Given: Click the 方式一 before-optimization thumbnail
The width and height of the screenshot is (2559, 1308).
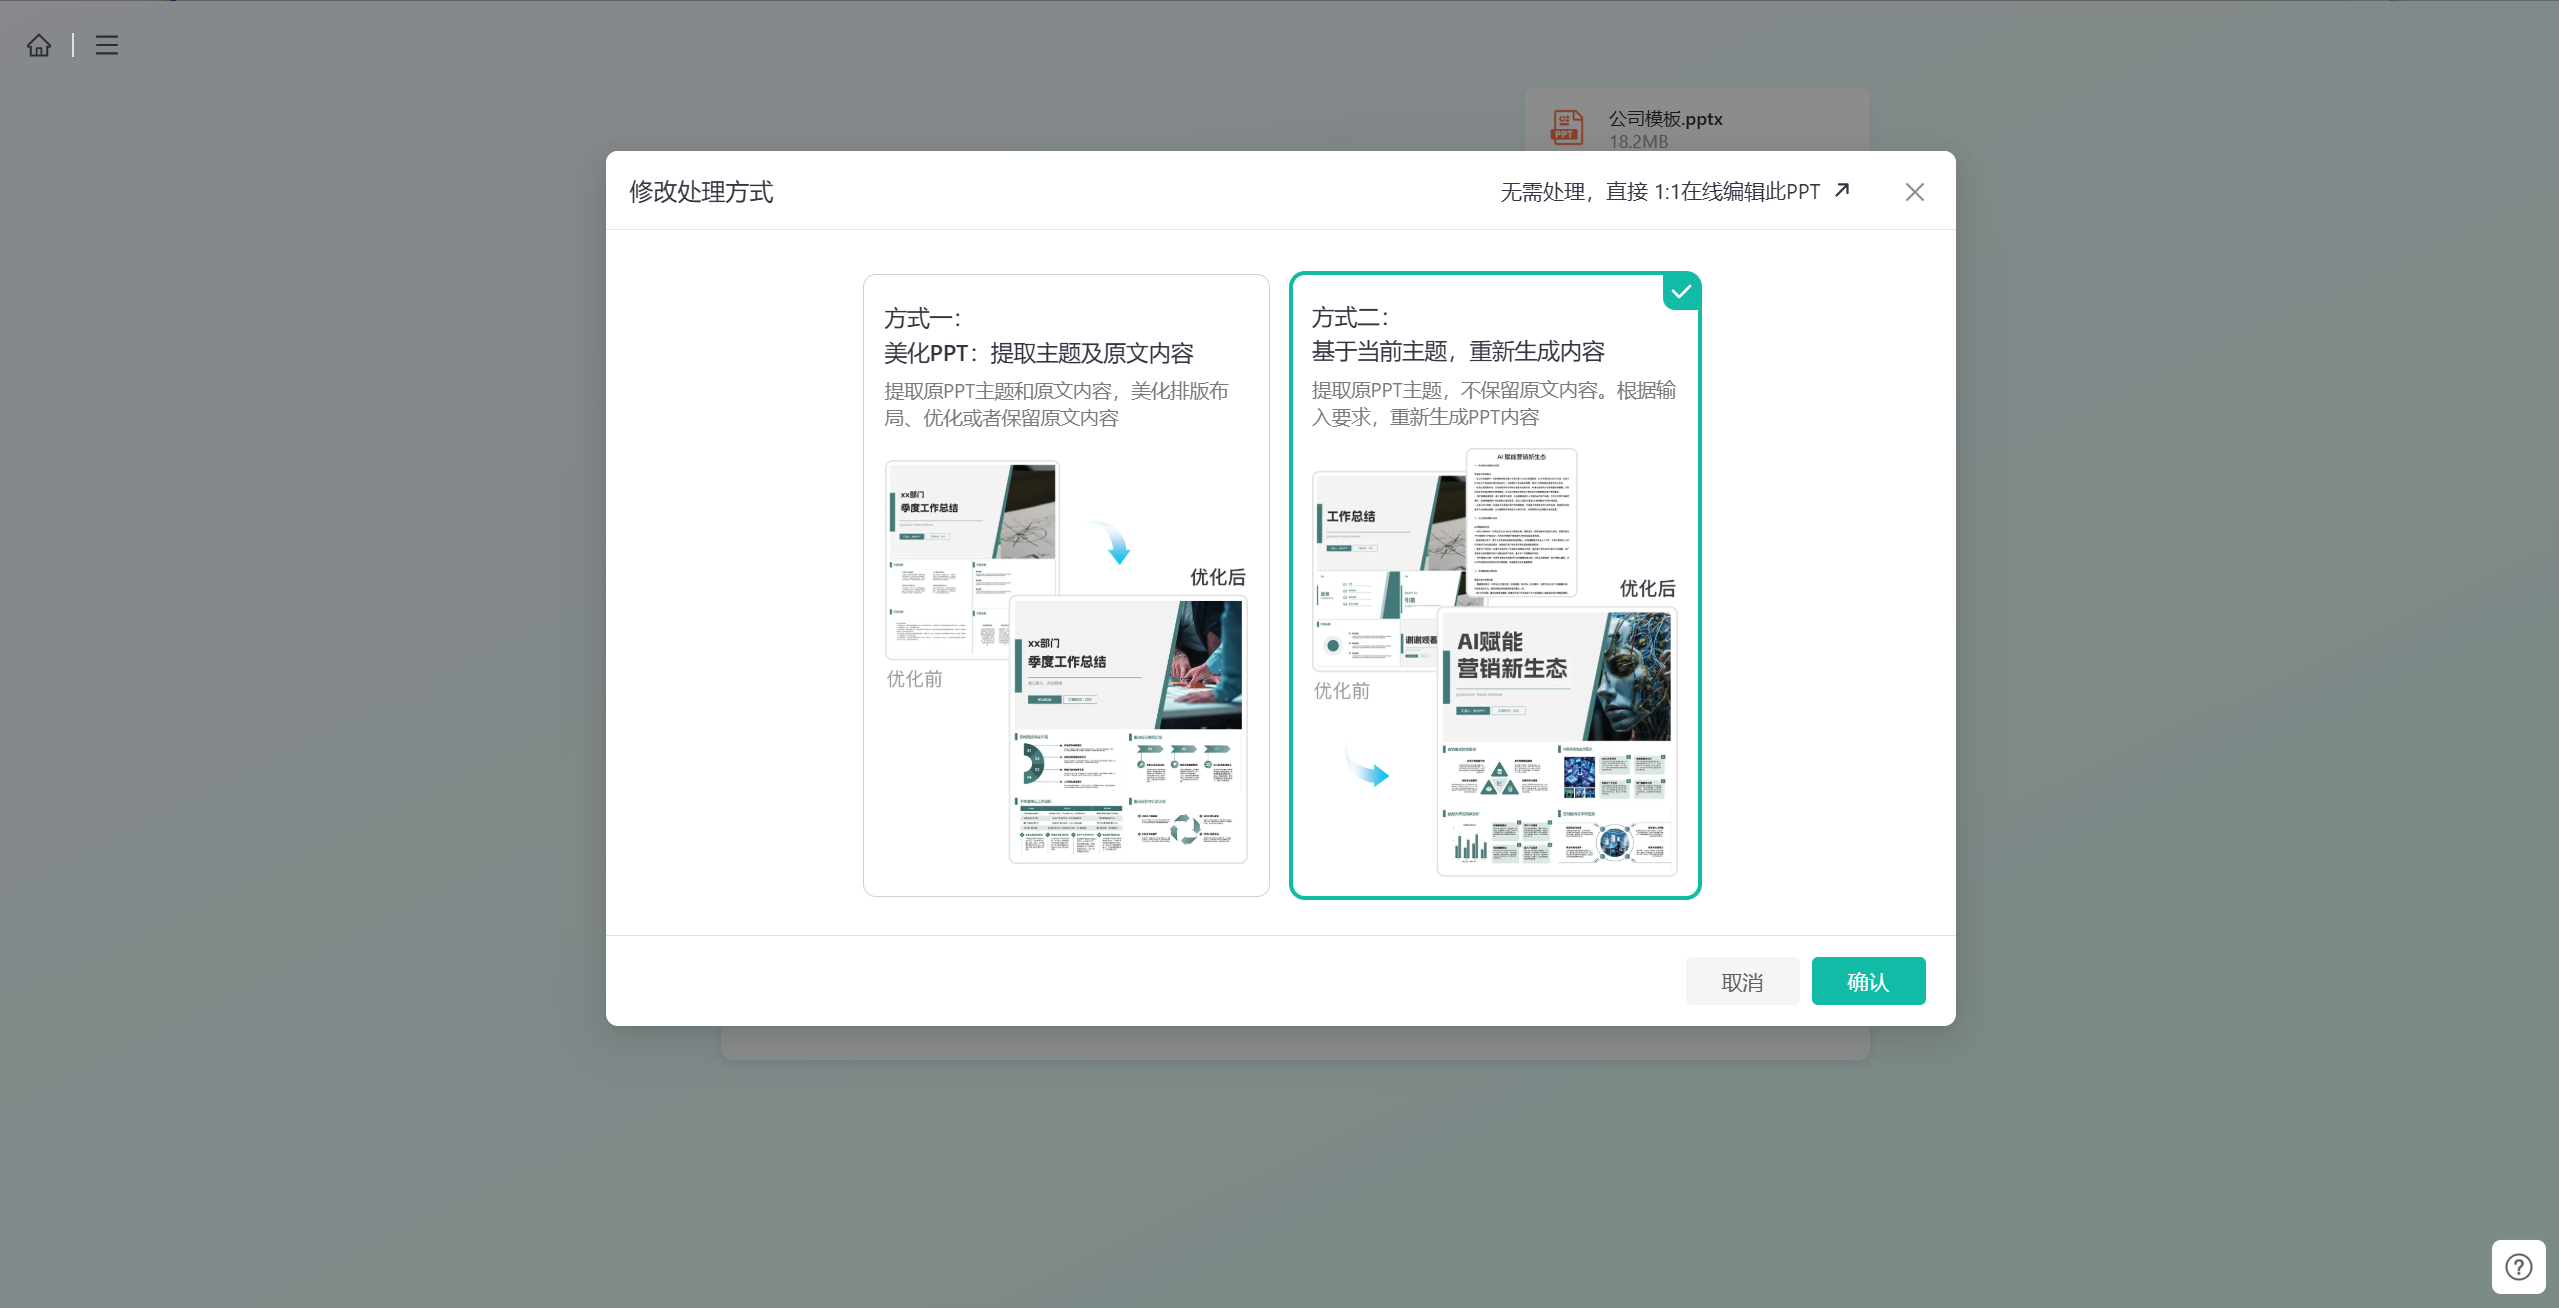Looking at the screenshot, I should [971, 559].
